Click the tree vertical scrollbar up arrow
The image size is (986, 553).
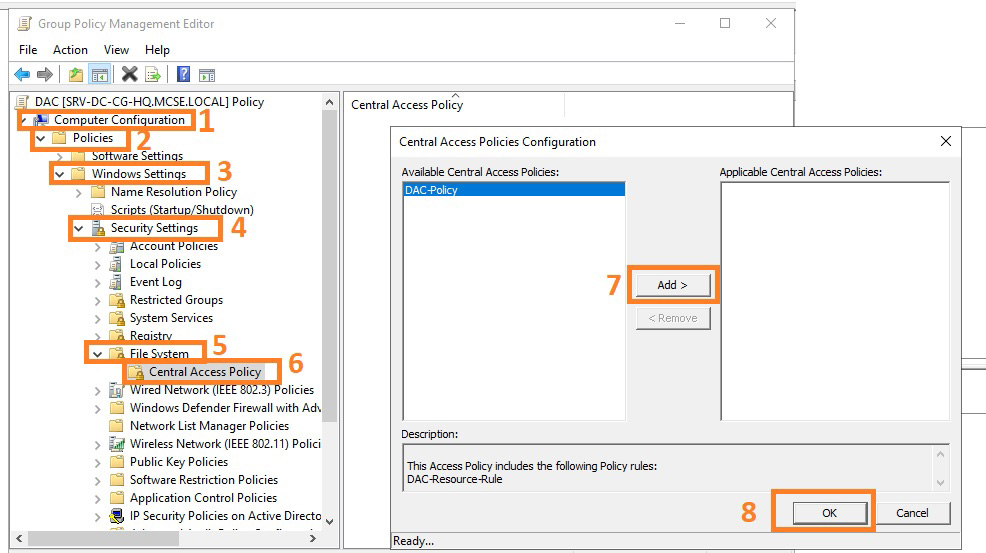[x=330, y=102]
